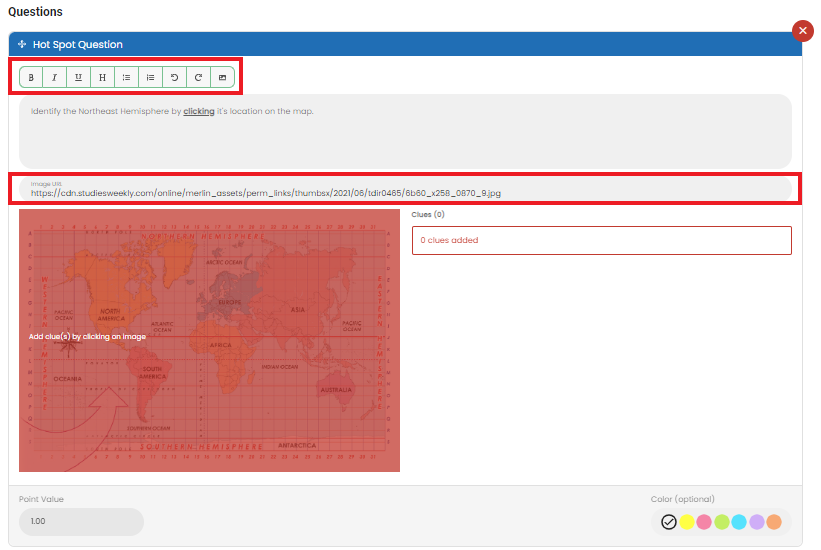
Task: Undo the last edit
Action: (174, 78)
